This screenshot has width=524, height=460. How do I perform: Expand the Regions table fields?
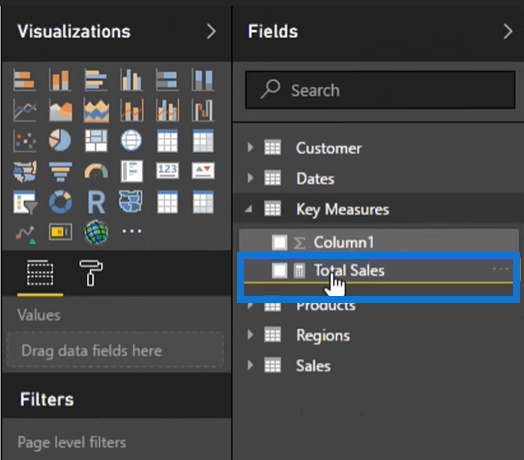(x=250, y=335)
